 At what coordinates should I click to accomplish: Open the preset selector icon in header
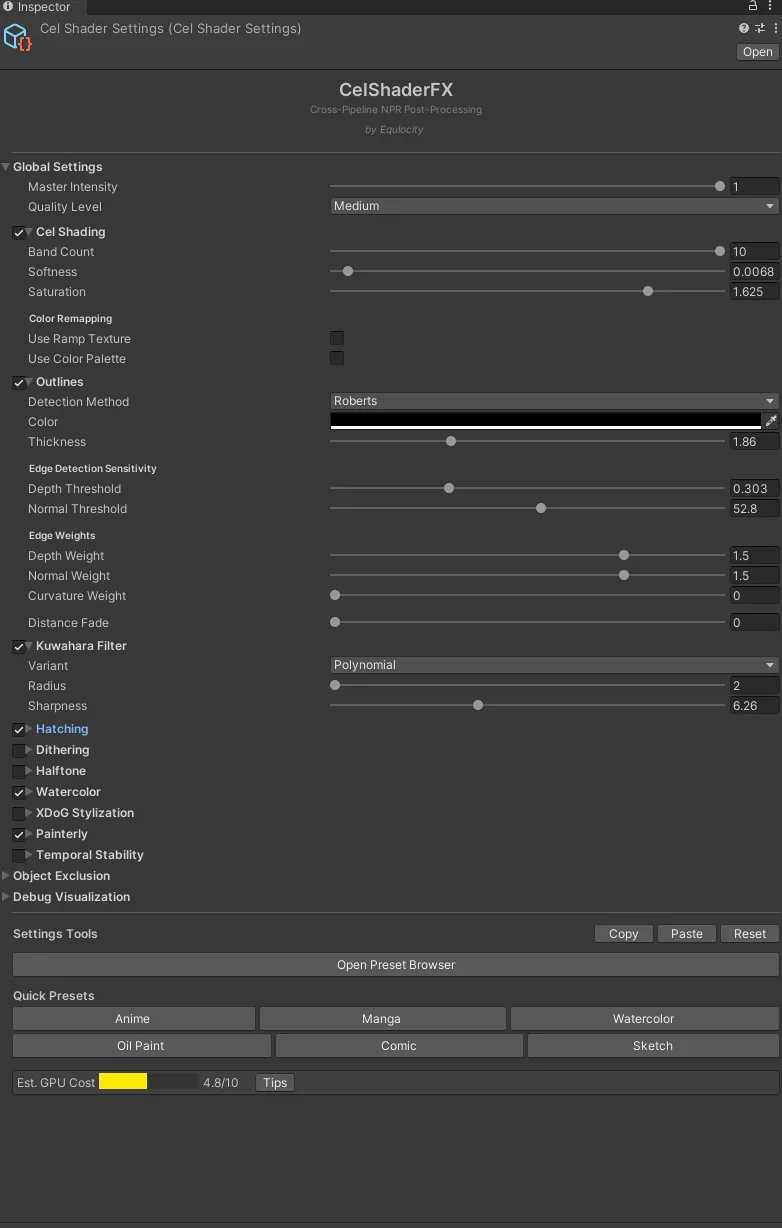[762, 29]
